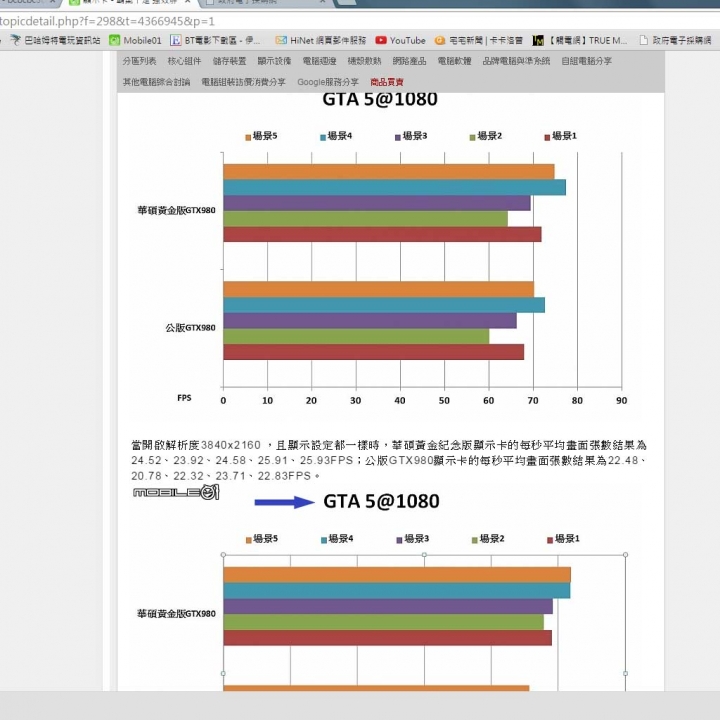
Task: Select the purple 場景3 bar of 公版GTX980, upper chart
Action: pyautogui.click(x=370, y=321)
